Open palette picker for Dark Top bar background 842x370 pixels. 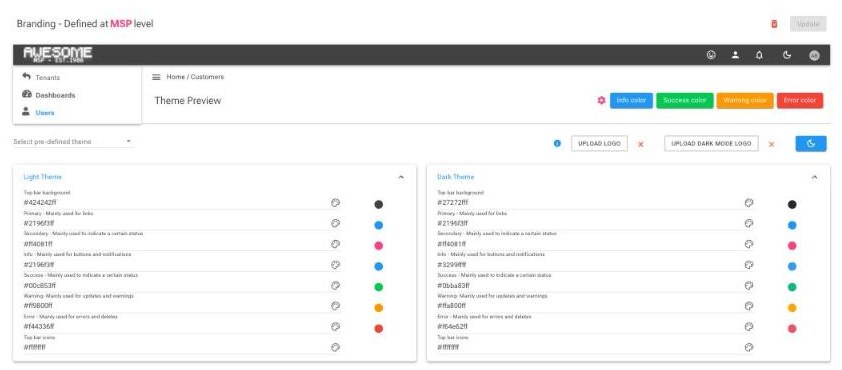tap(749, 202)
